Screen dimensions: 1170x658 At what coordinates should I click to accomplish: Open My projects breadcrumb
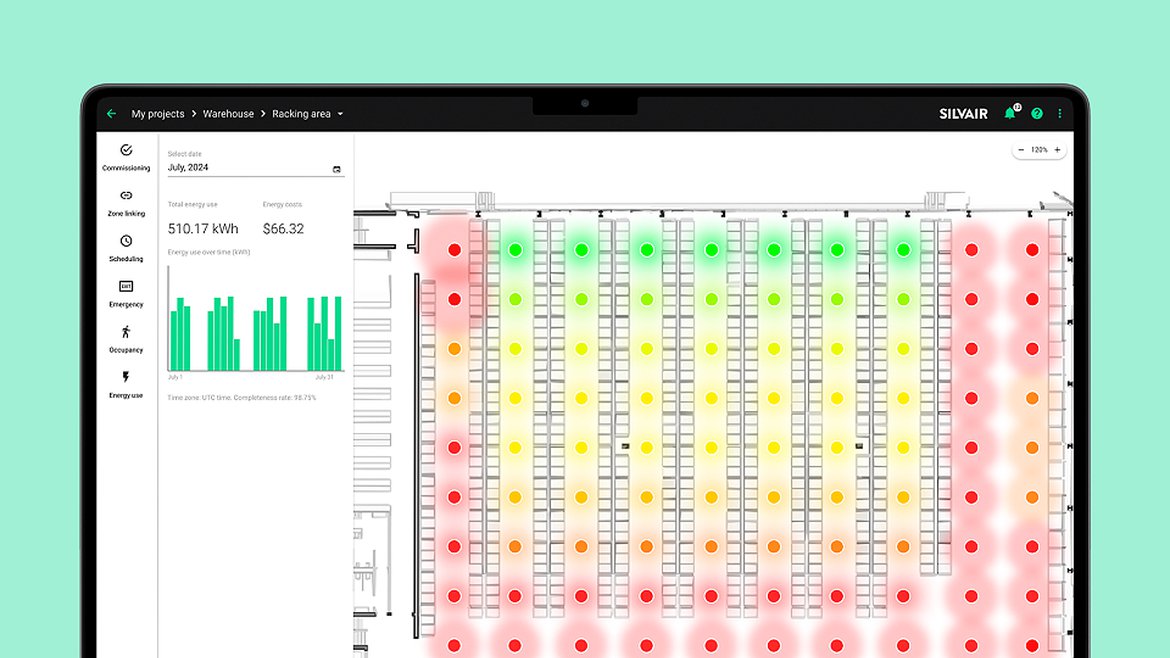pyautogui.click(x=157, y=114)
